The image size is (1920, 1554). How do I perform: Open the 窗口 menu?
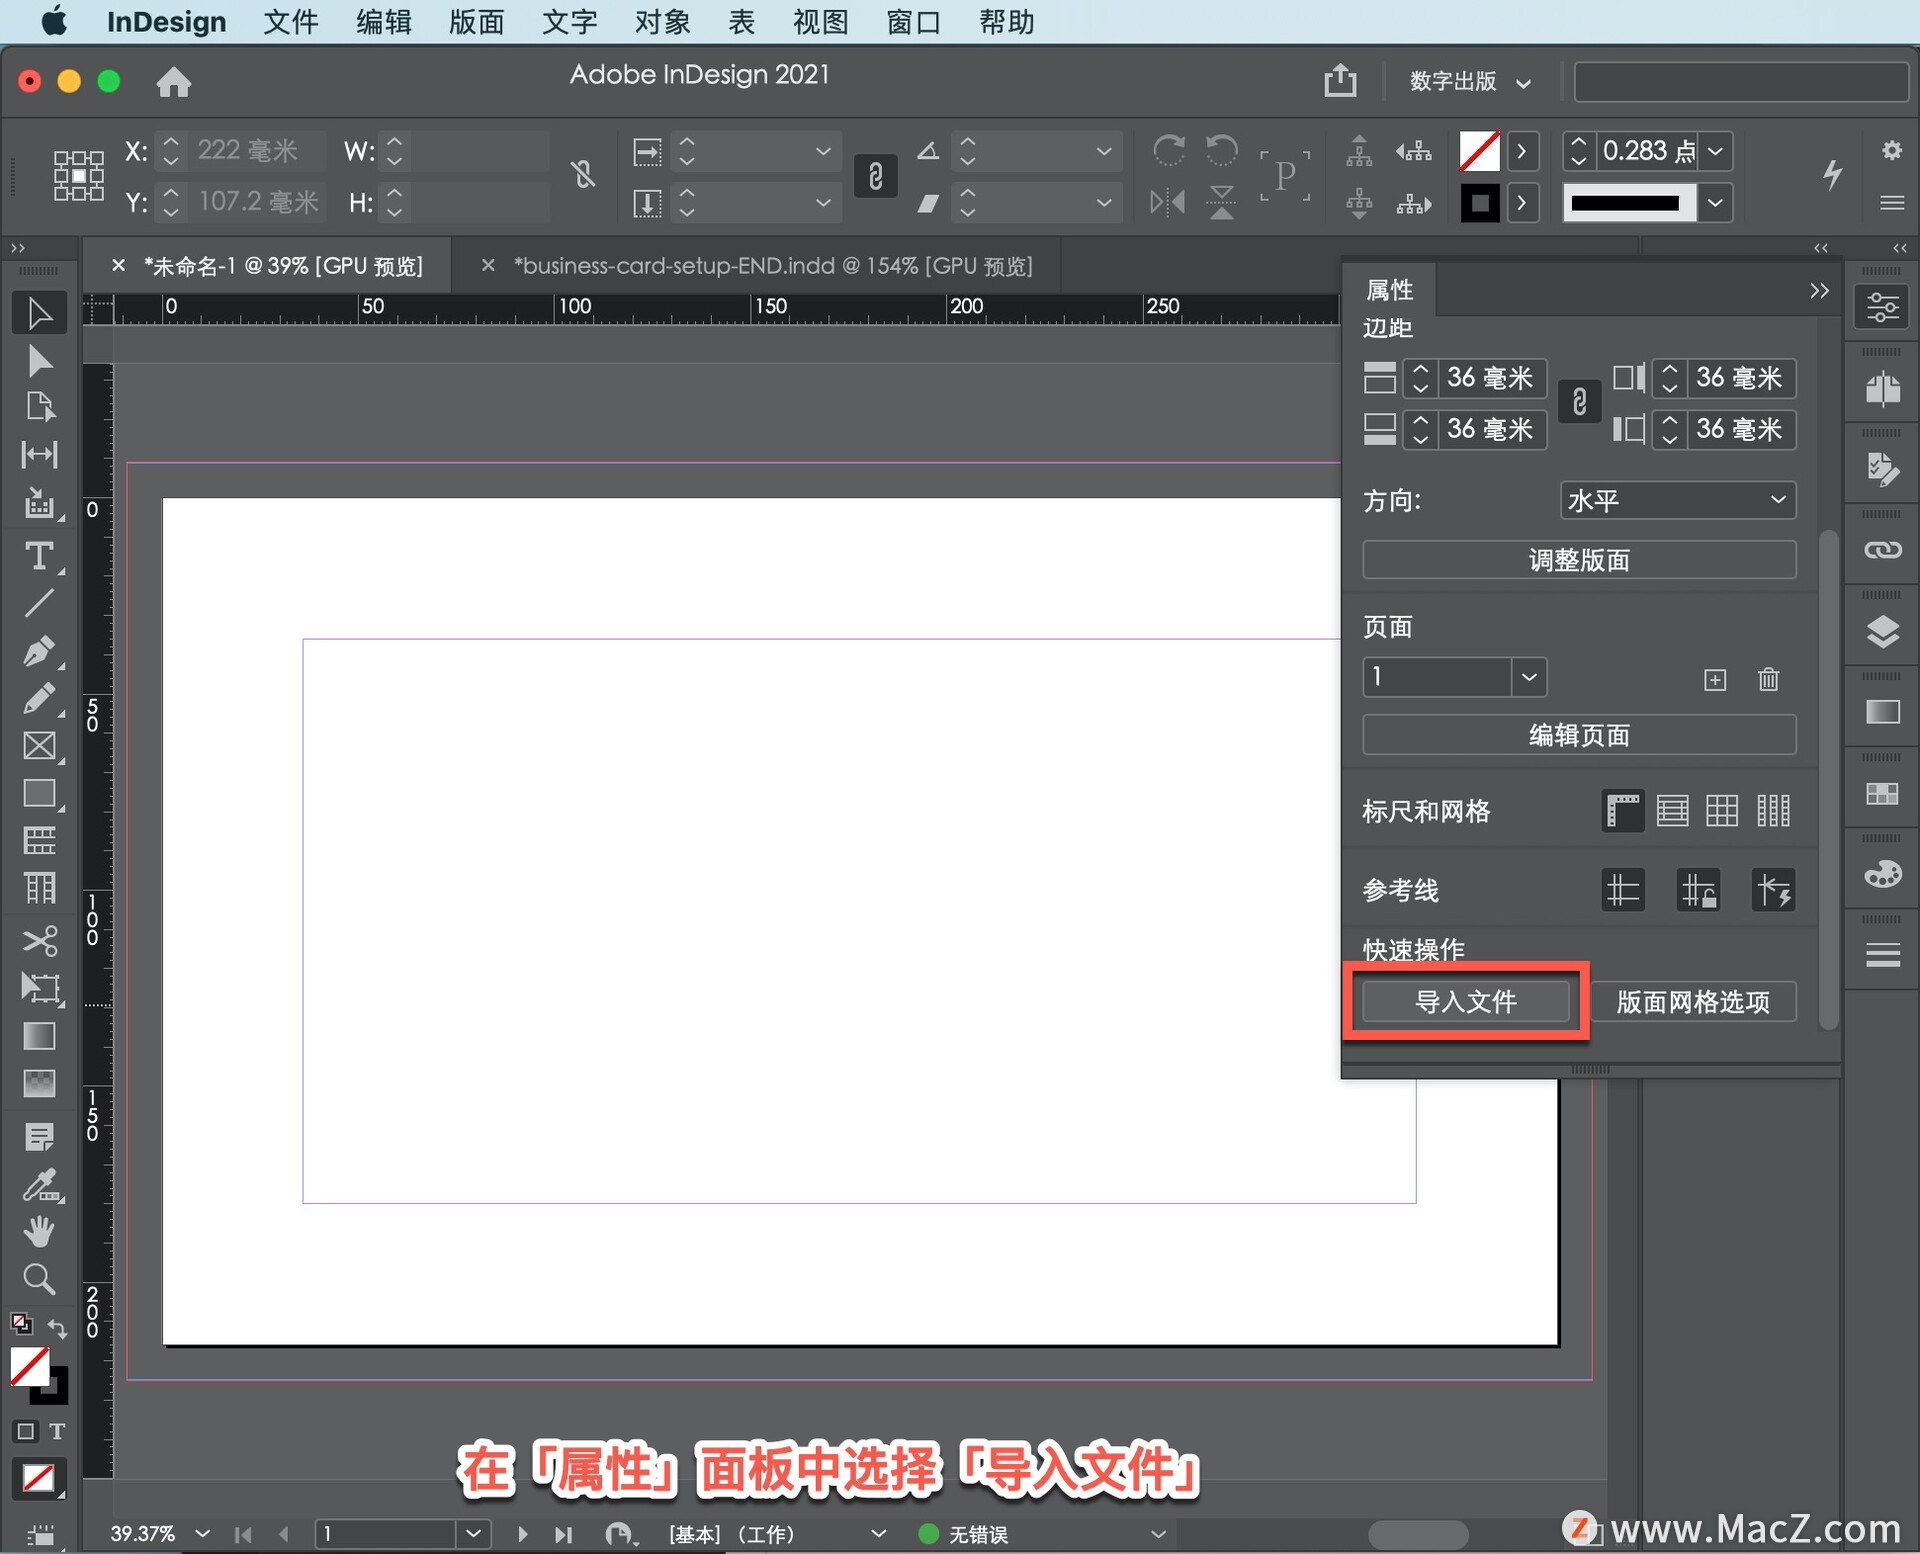913,22
